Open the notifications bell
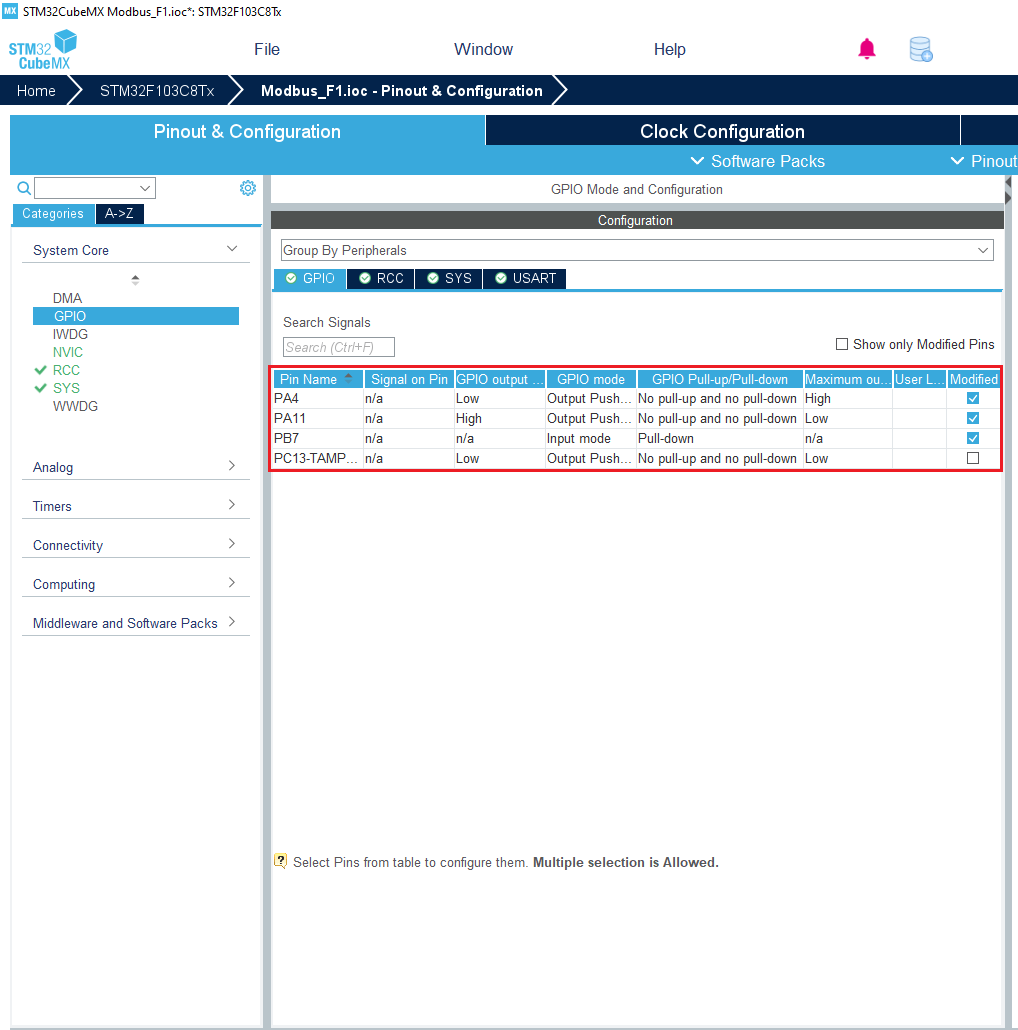 (x=867, y=49)
